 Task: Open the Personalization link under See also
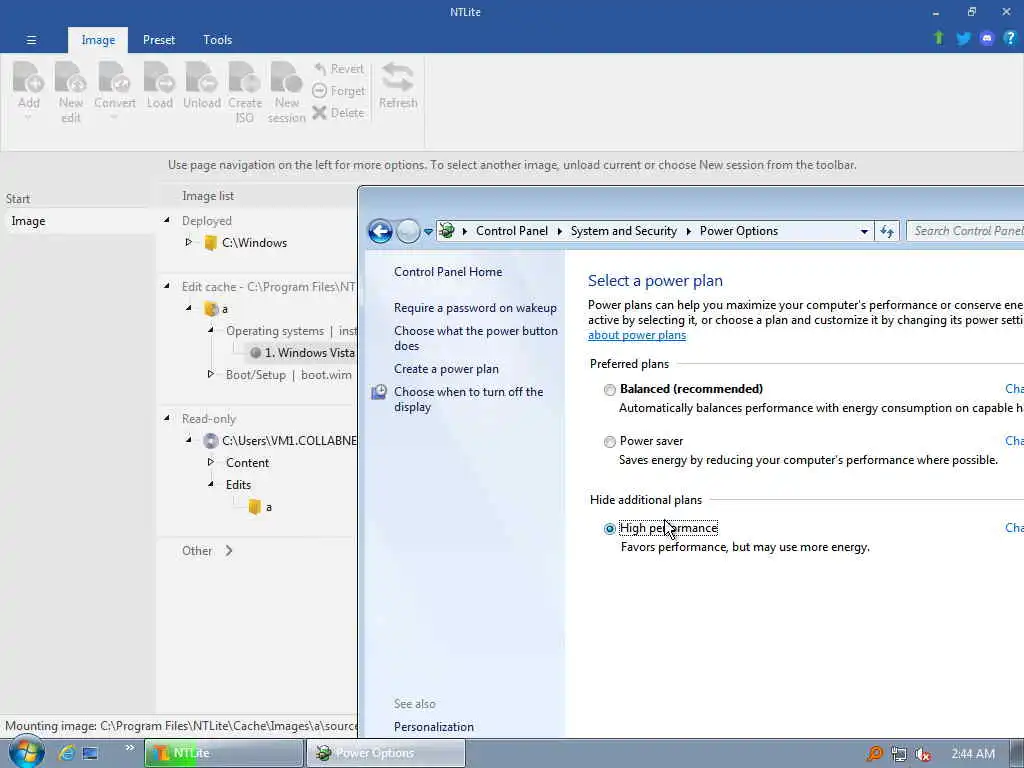434,727
